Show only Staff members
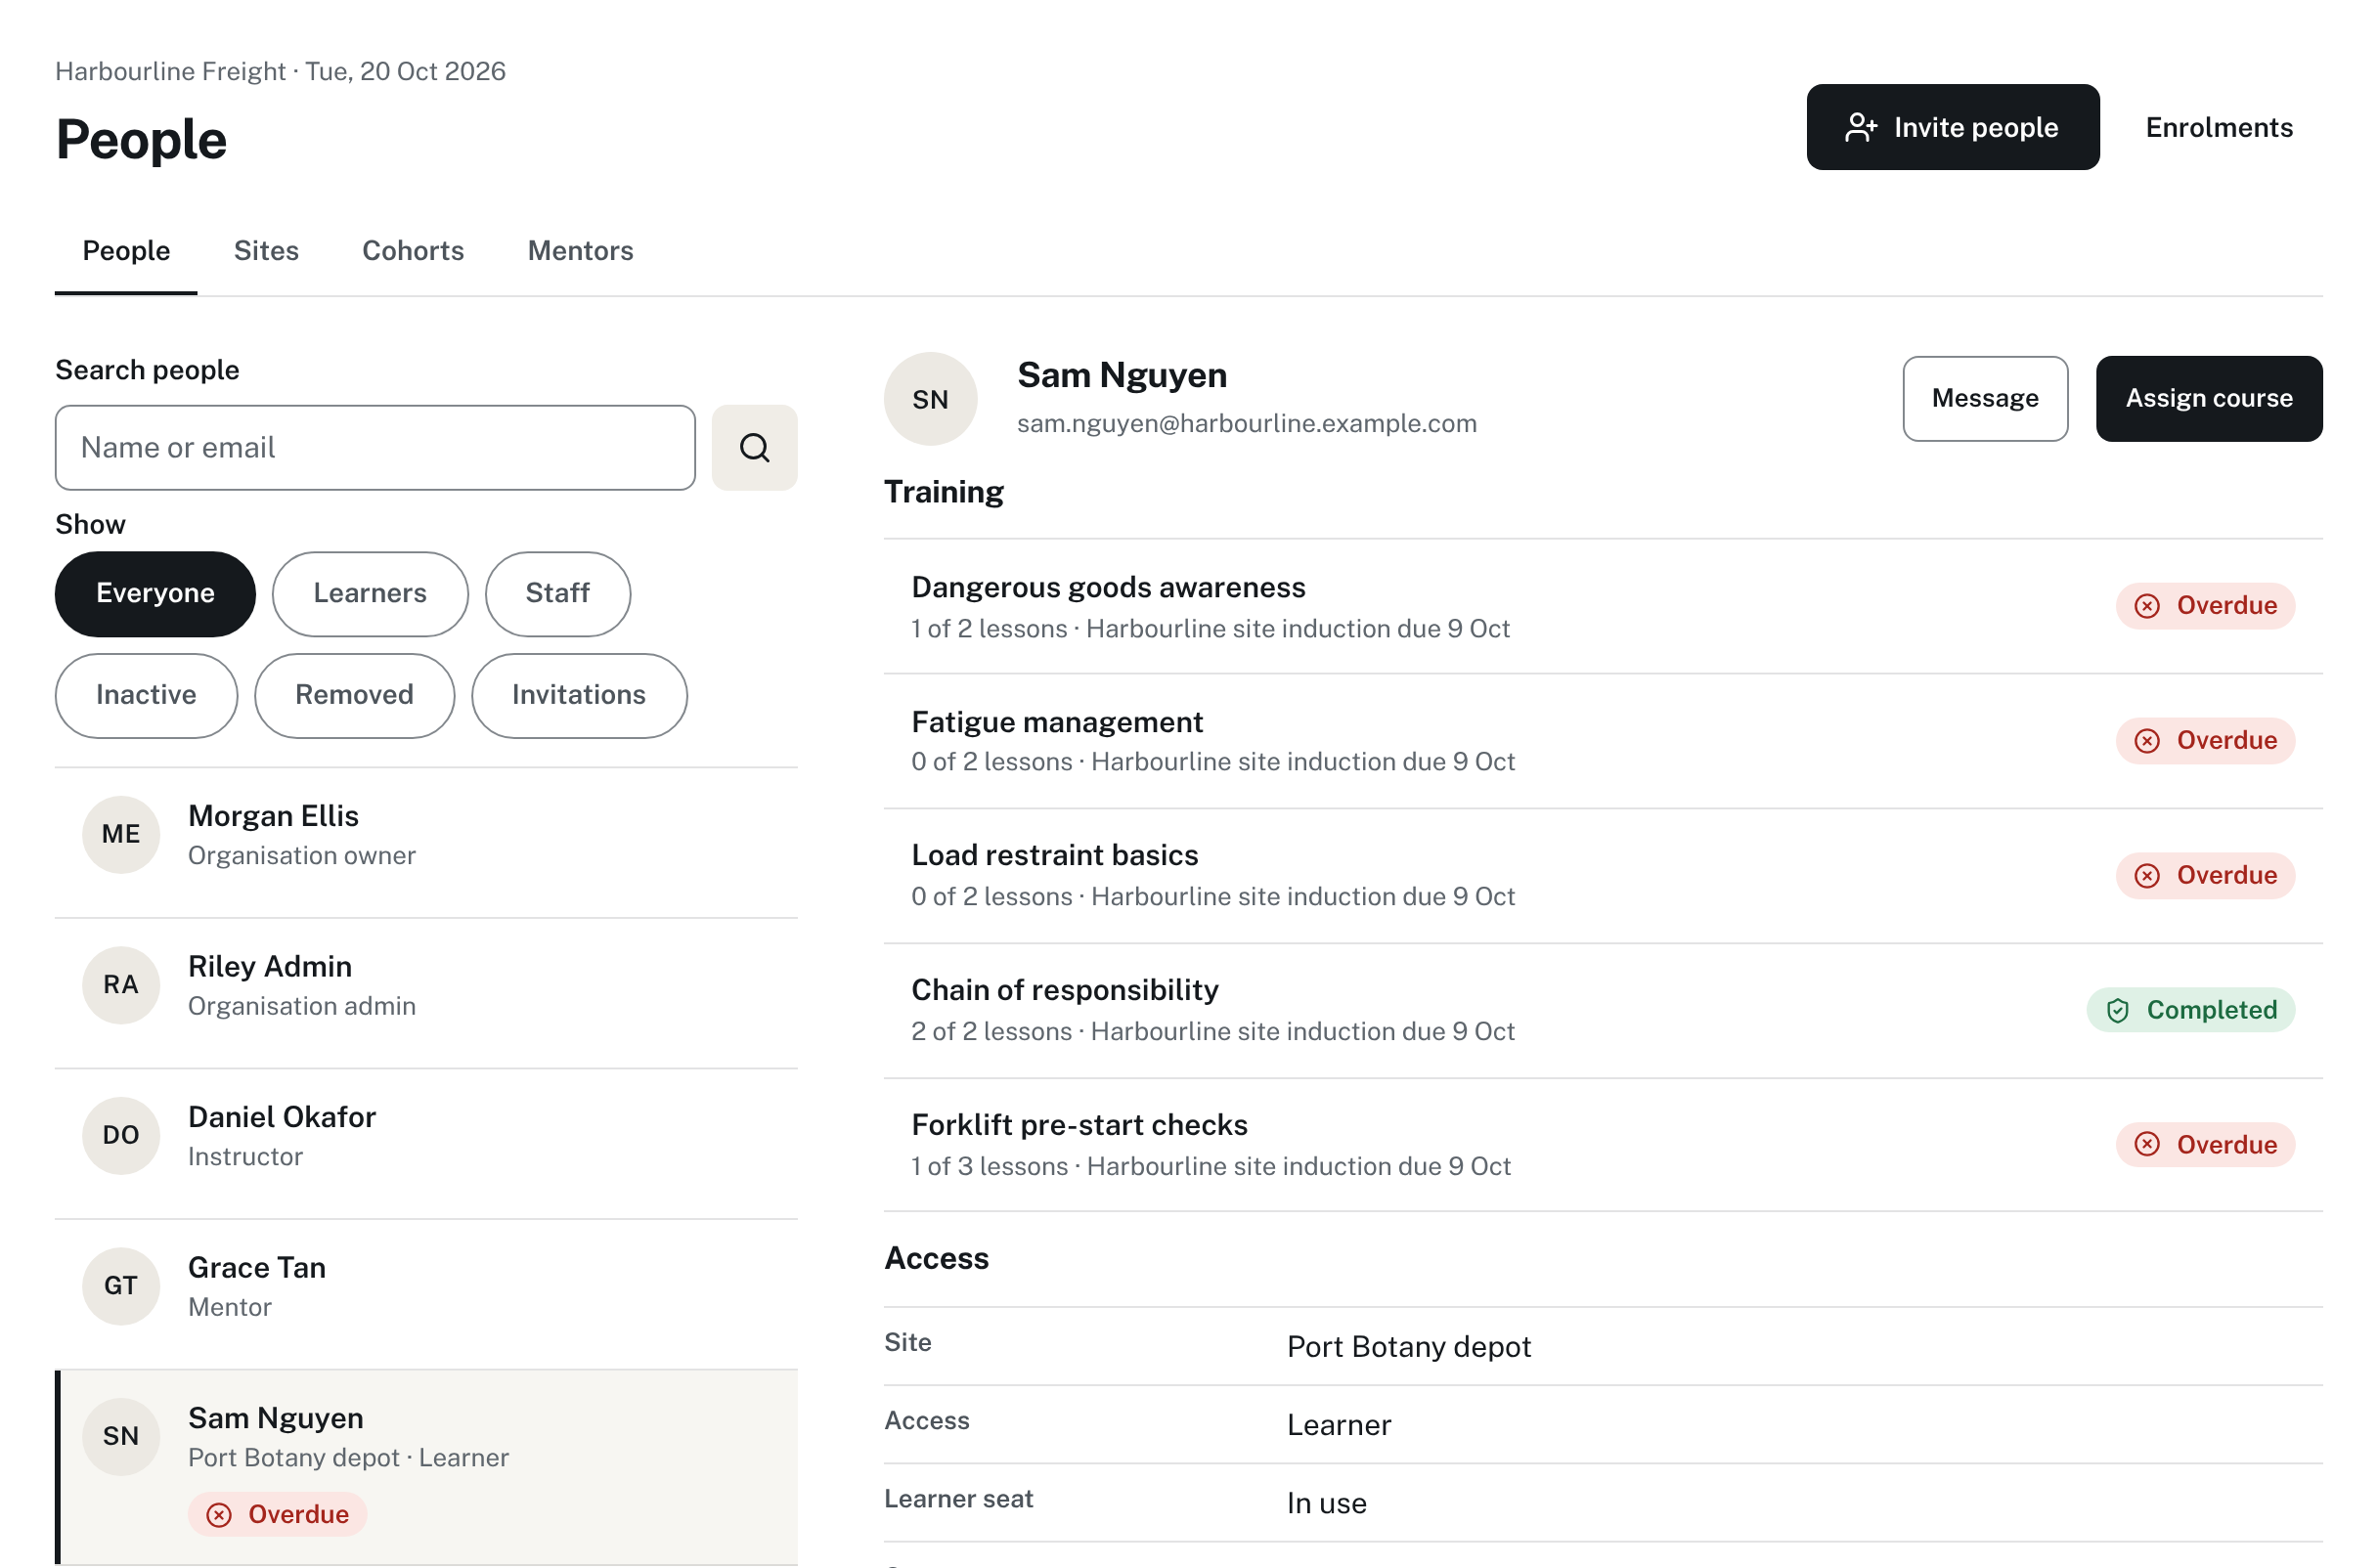Viewport: 2378px width, 1568px height. 558,593
